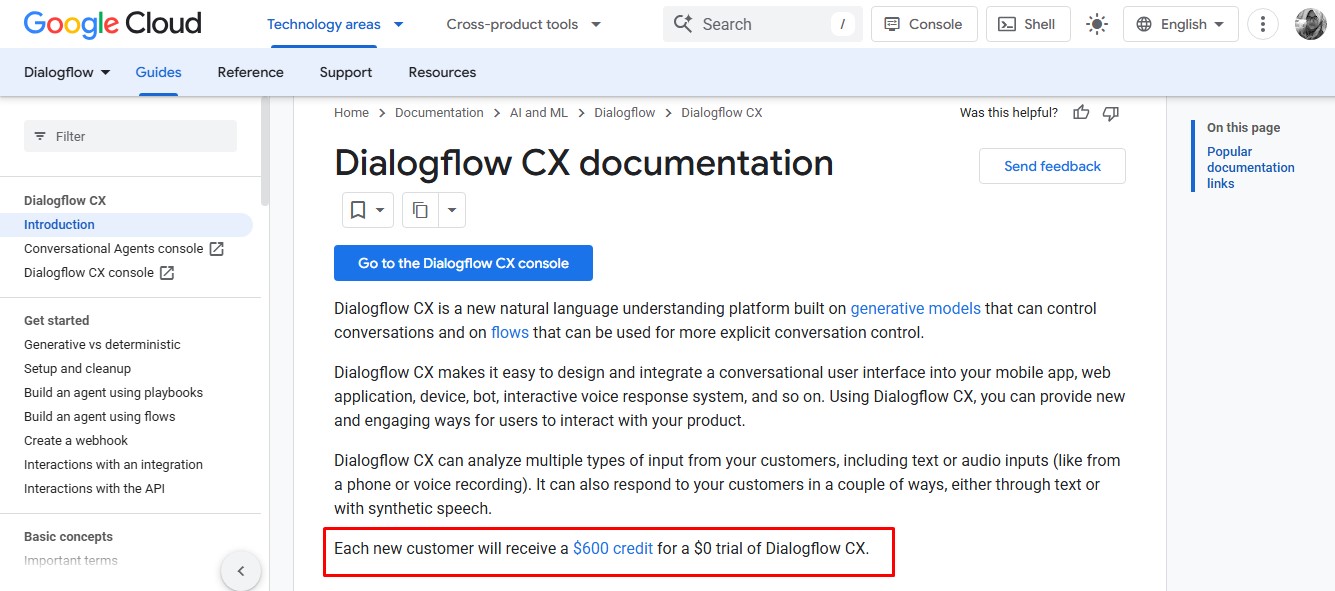The height and width of the screenshot is (591, 1335).
Task: Open the Cross-product tools dropdown
Action: [524, 24]
